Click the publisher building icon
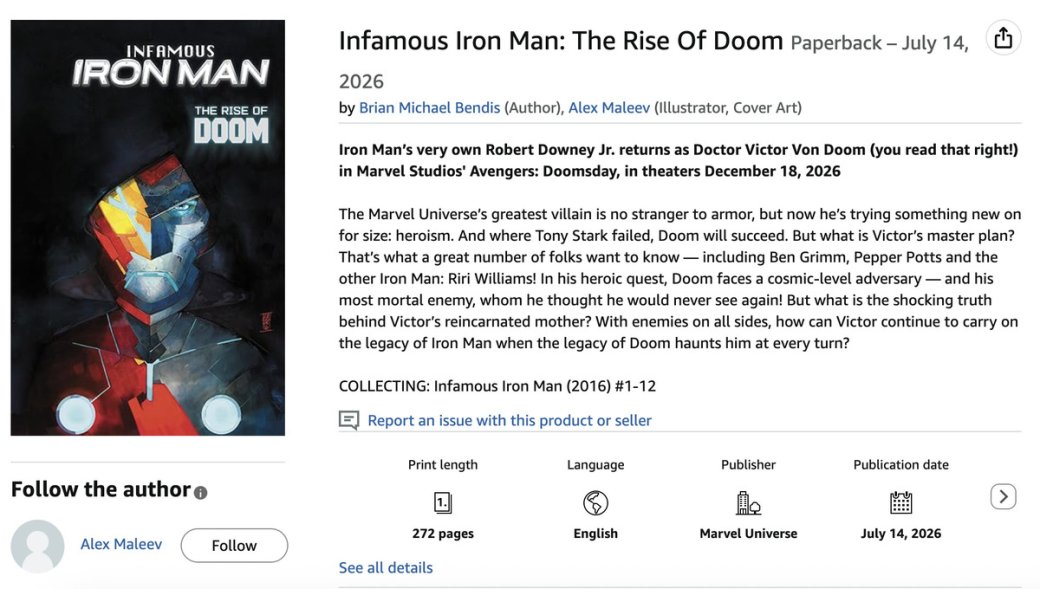Screen dimensions: 1040x589 click(748, 502)
